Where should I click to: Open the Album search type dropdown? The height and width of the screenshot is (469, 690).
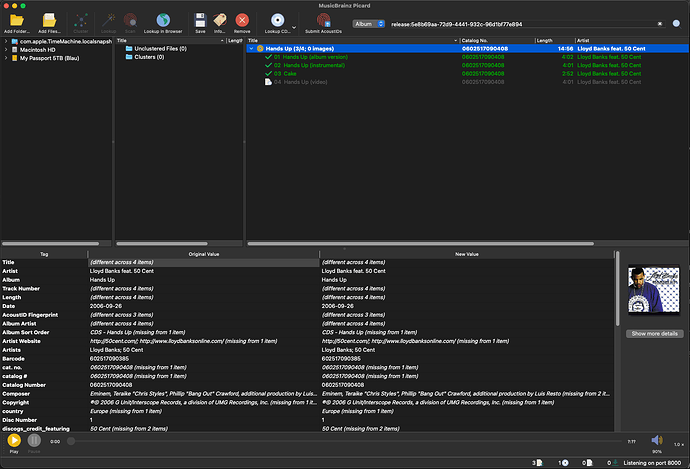coord(368,24)
